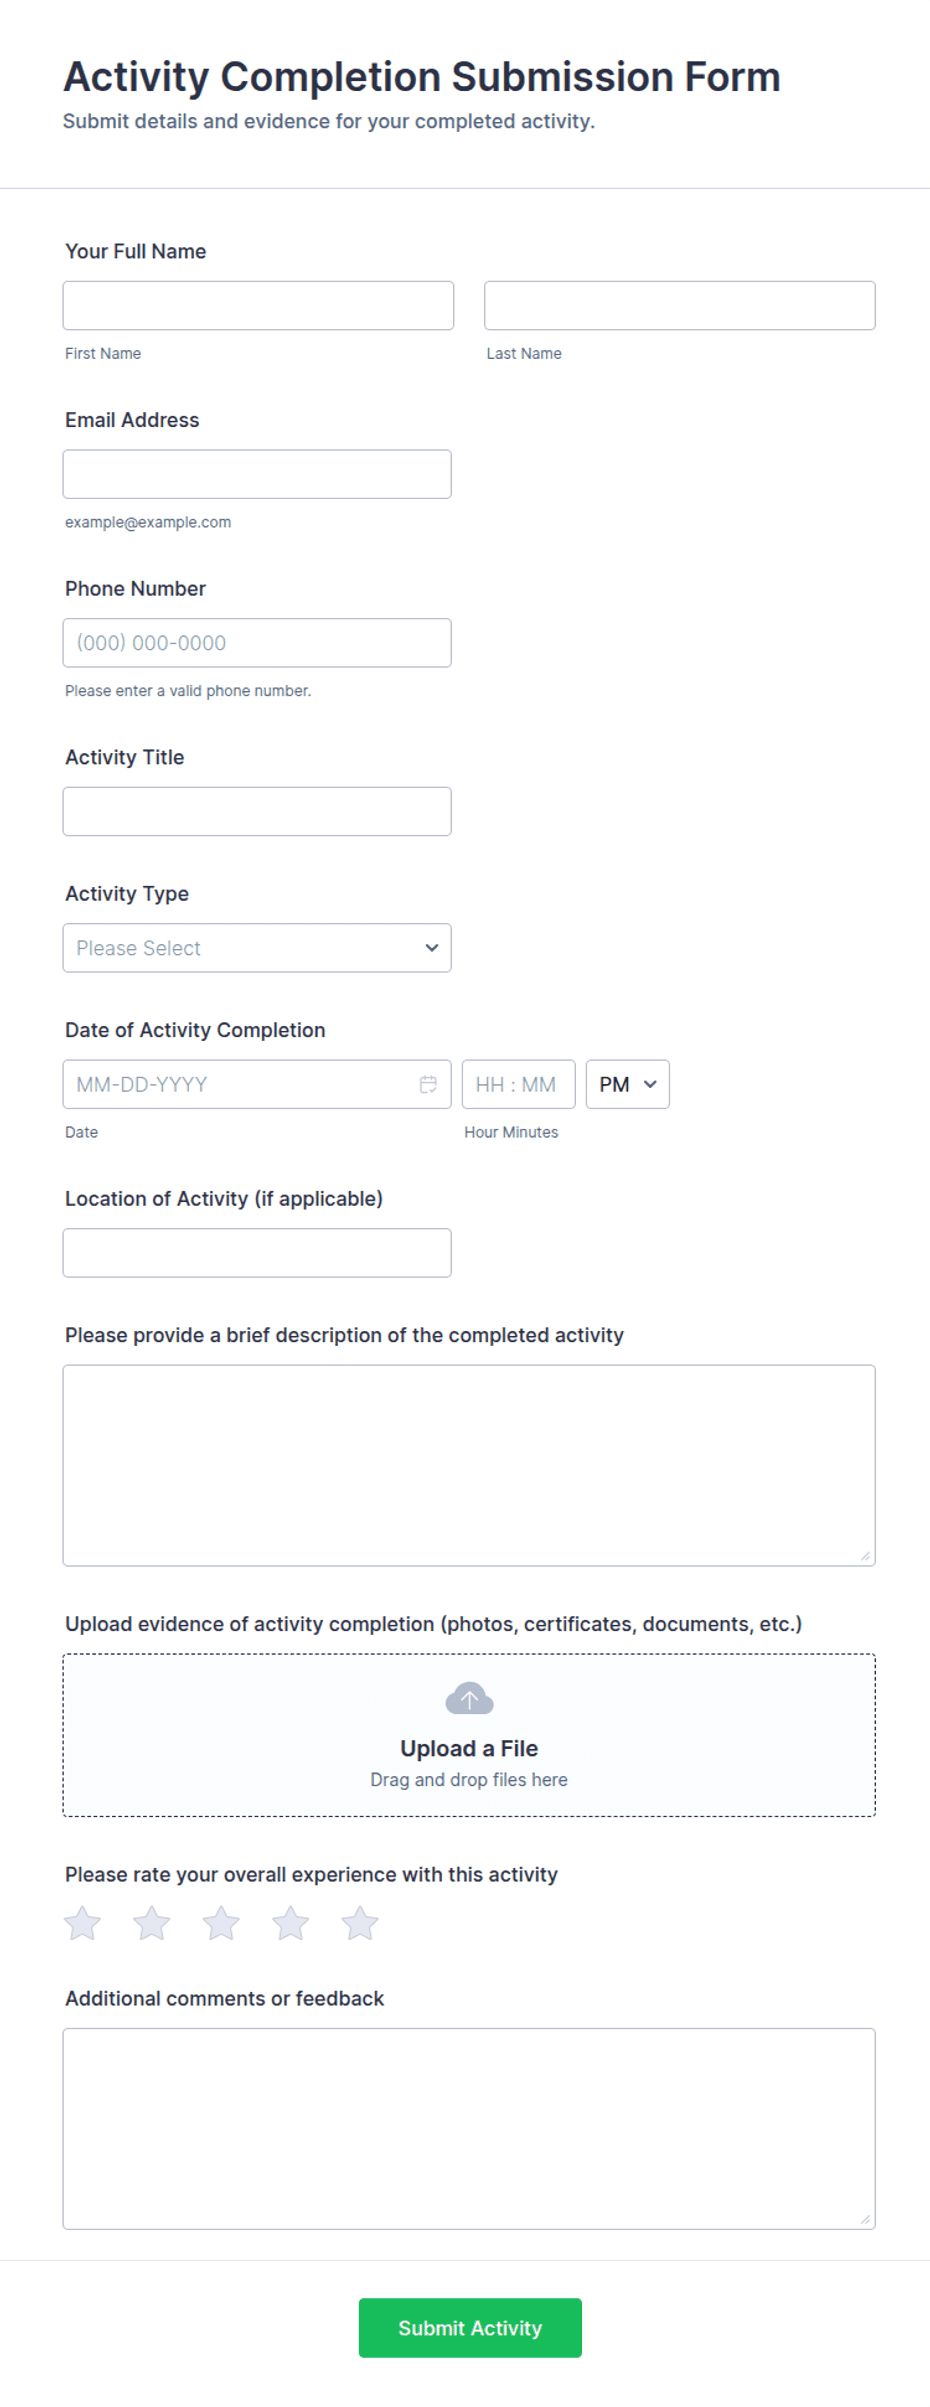Image resolution: width=930 pixels, height=2407 pixels.
Task: Open the Activity Type dropdown
Action: pyautogui.click(x=257, y=948)
